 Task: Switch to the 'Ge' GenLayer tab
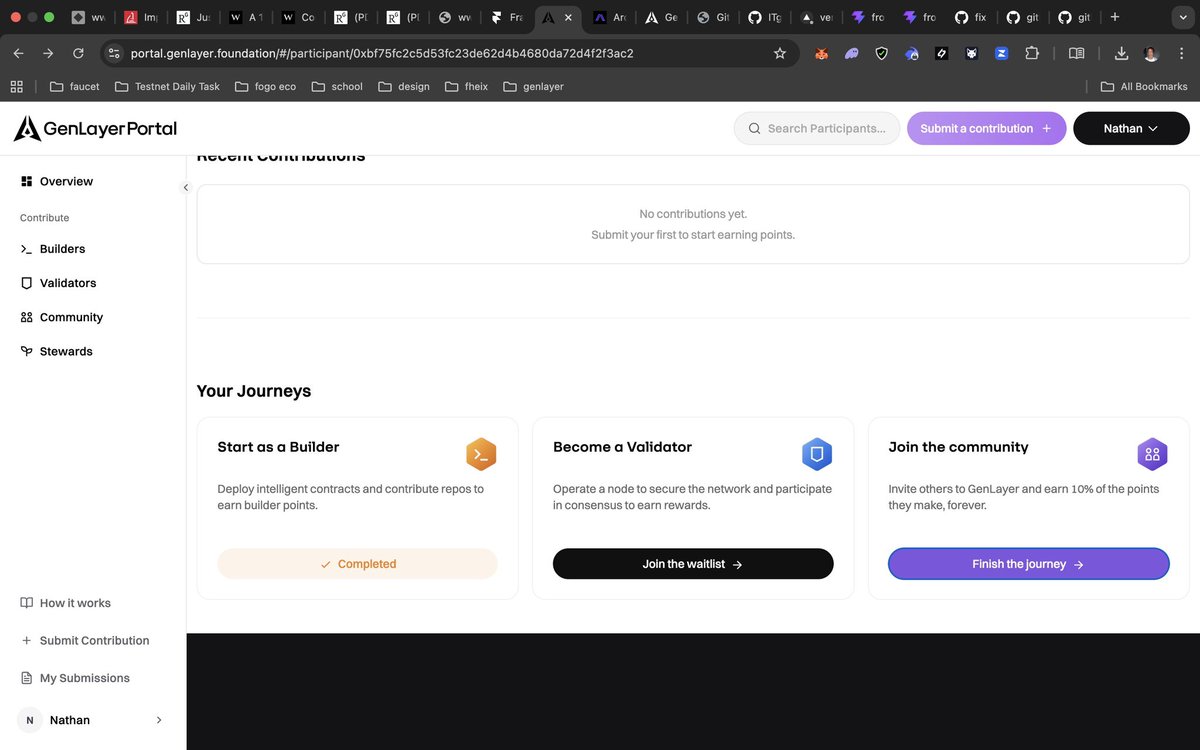[x=661, y=18]
